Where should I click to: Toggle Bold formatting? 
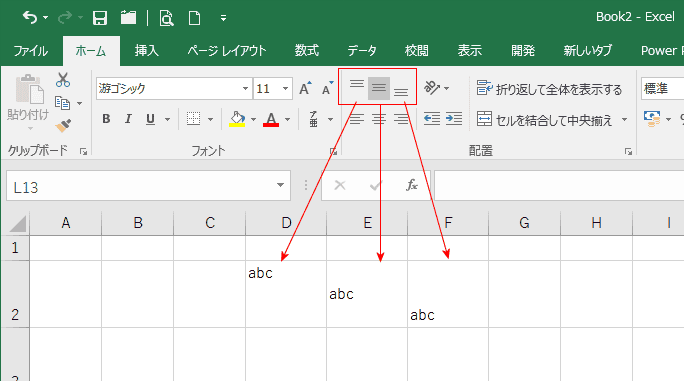106,119
